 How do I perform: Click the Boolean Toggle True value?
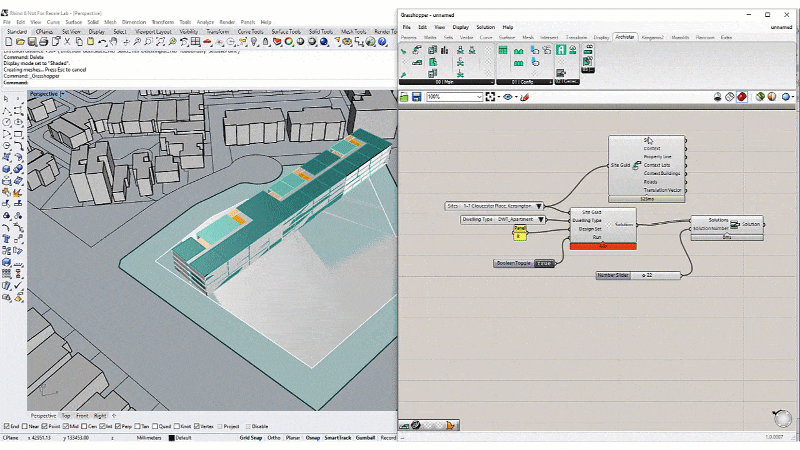[545, 263]
